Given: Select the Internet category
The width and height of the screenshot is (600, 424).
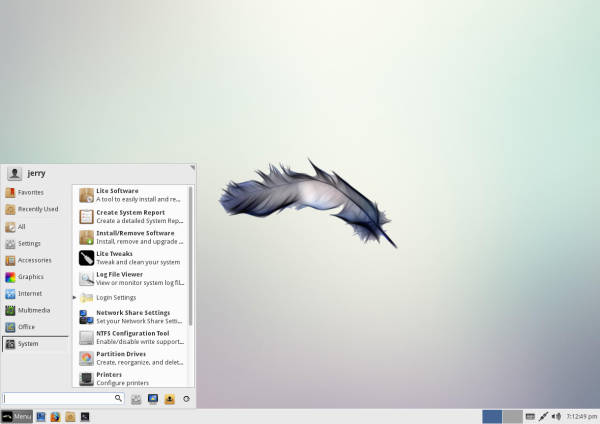Looking at the screenshot, I should click(30, 293).
